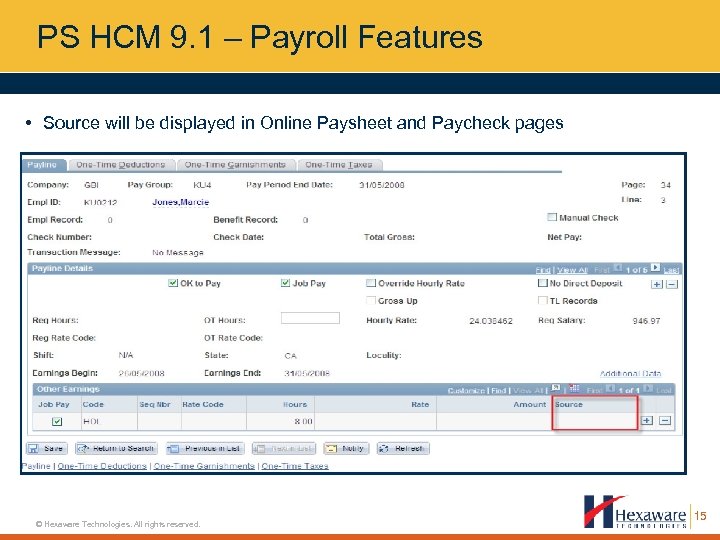The height and width of the screenshot is (540, 720).
Task: Enable the Manual Check checkbox
Action: [552, 217]
